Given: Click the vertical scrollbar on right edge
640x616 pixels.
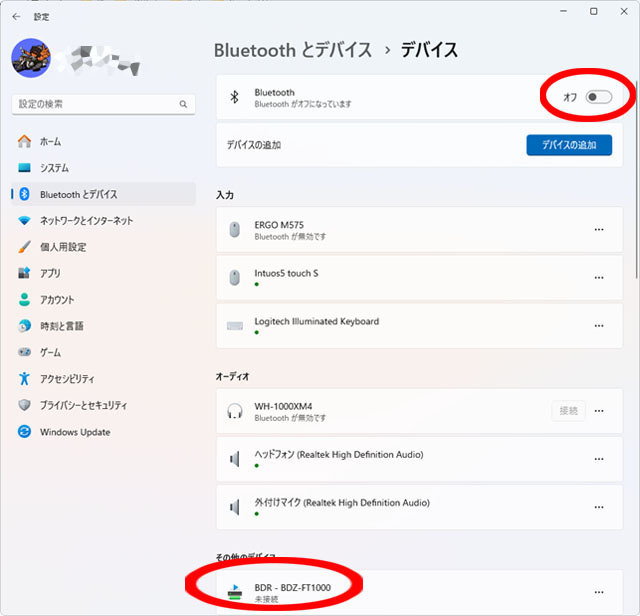Looking at the screenshot, I should 637,180.
